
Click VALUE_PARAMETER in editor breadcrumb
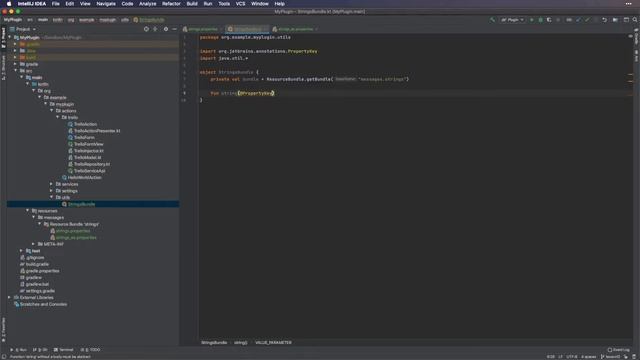click(273, 342)
